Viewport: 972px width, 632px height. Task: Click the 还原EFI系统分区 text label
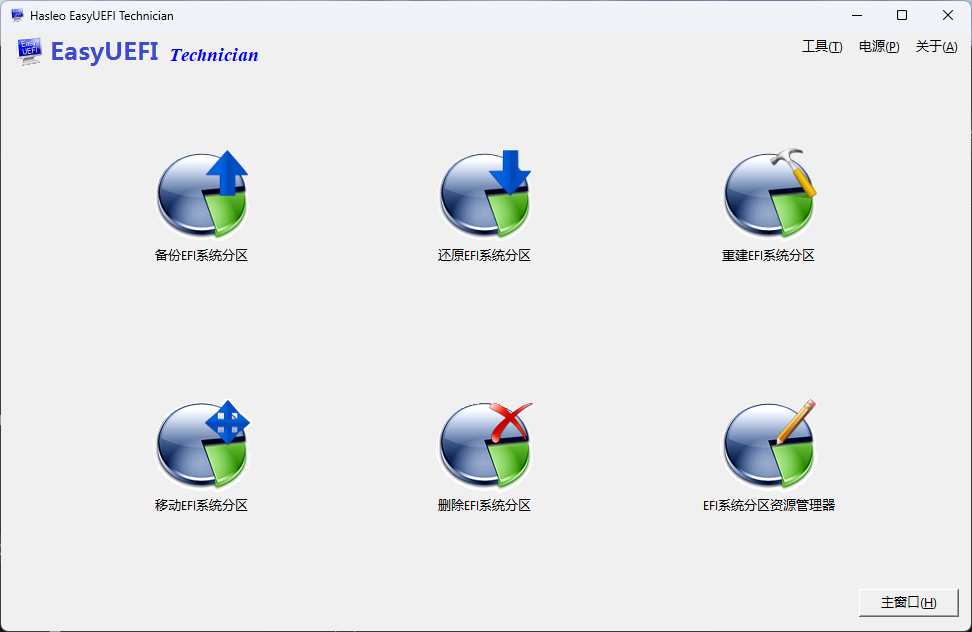pyautogui.click(x=484, y=255)
